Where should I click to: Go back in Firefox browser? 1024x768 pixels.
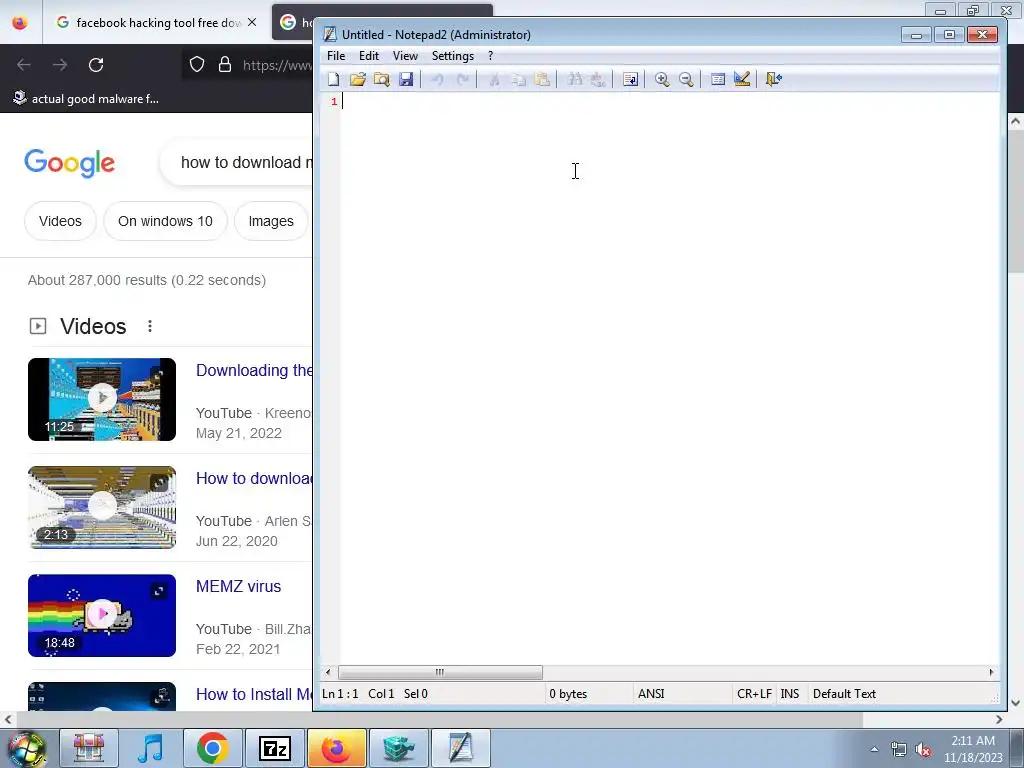coord(24,65)
